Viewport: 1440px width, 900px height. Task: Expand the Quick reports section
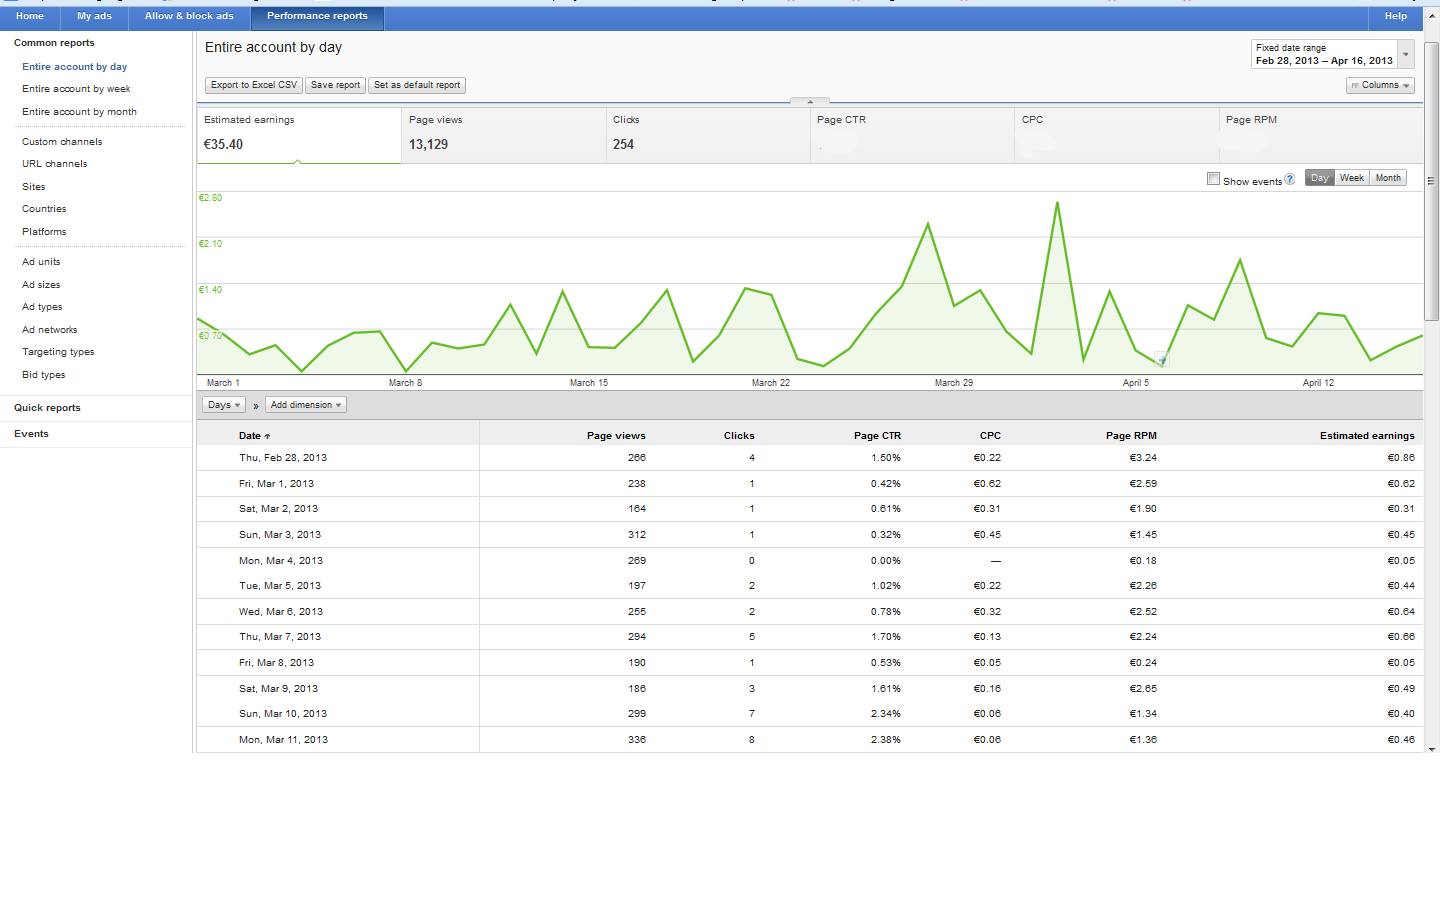tap(47, 408)
